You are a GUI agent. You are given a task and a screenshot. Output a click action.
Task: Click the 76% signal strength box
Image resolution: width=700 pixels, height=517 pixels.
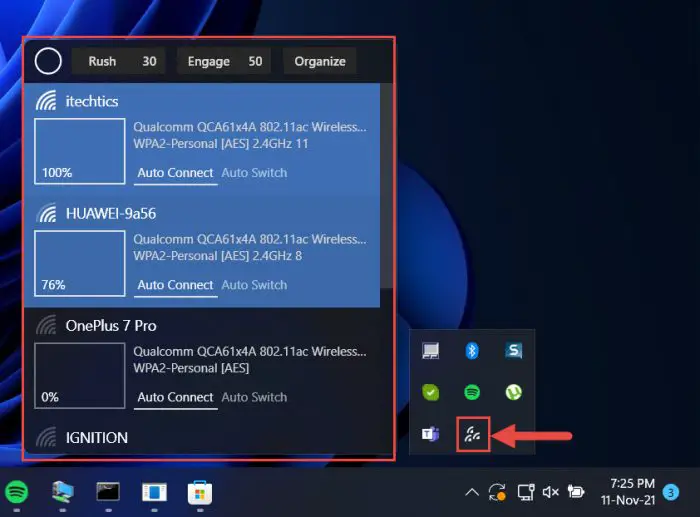tap(80, 263)
